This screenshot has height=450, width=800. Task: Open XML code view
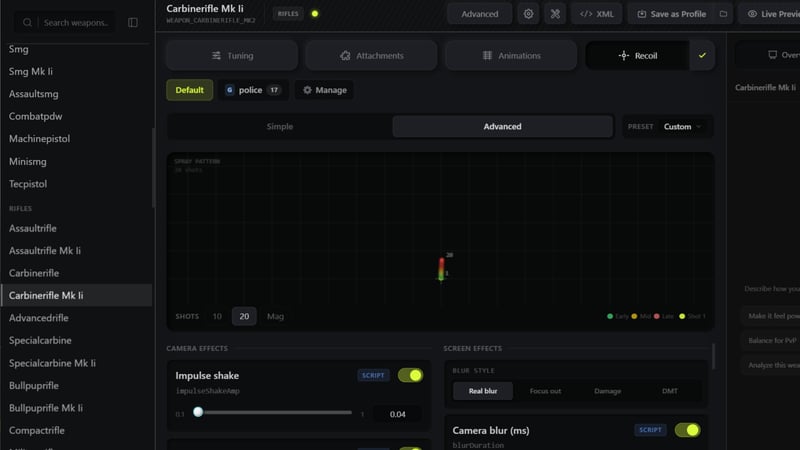[x=597, y=14]
